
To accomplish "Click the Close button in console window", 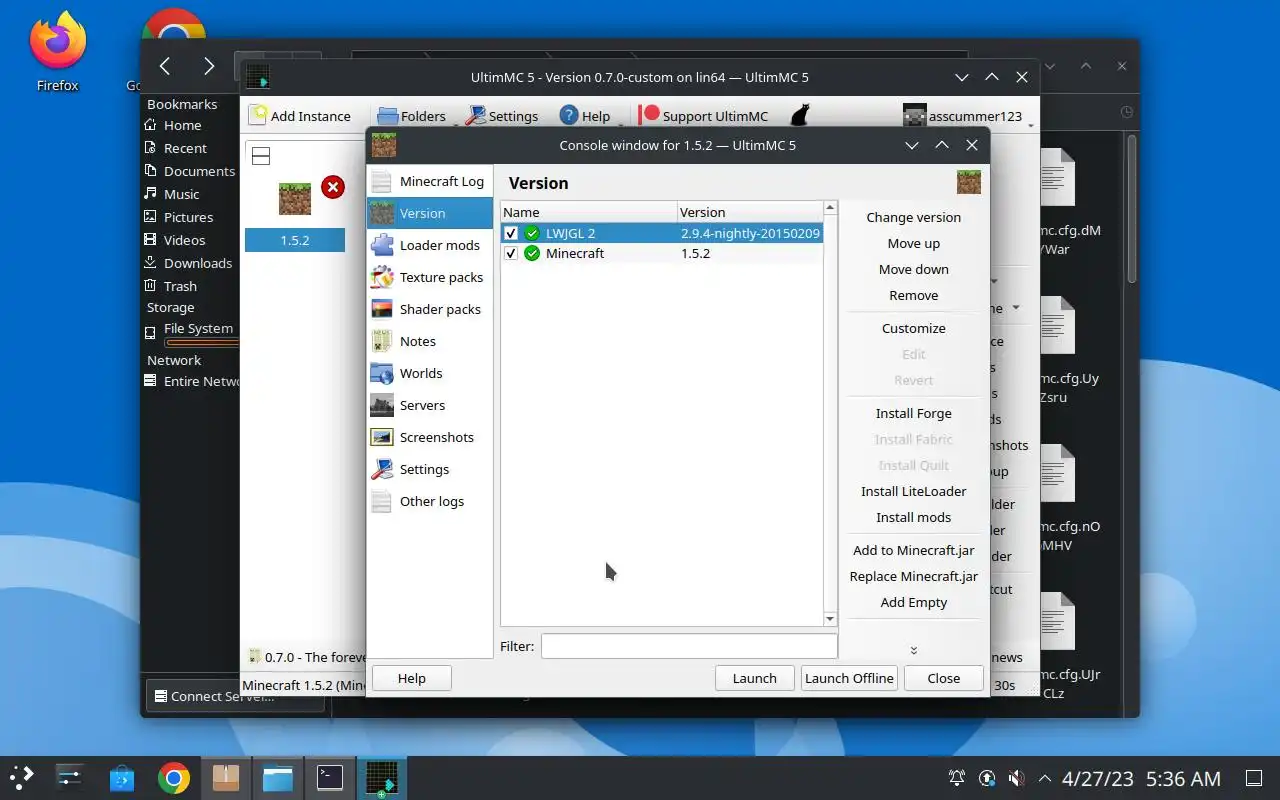I will point(943,678).
